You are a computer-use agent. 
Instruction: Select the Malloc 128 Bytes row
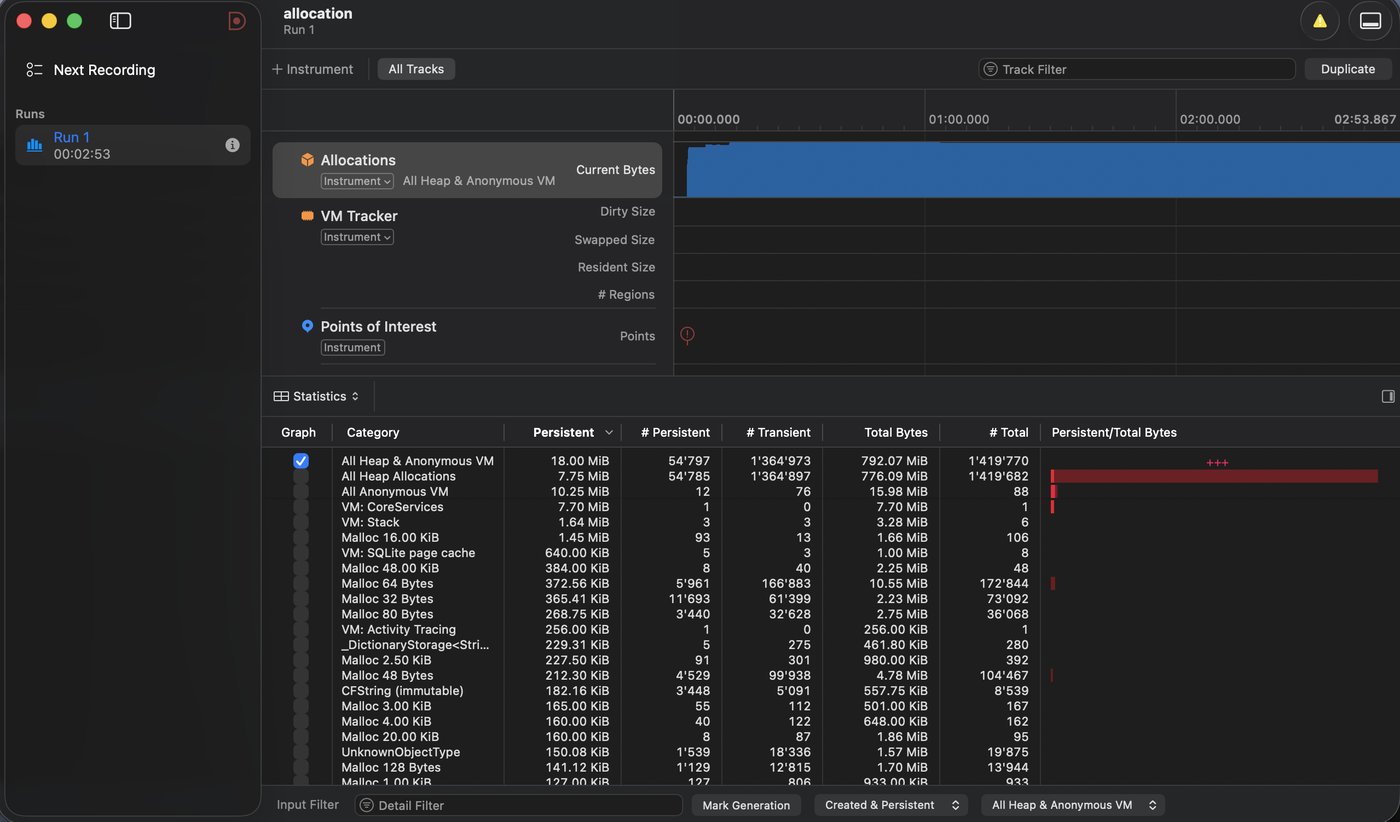(830, 767)
